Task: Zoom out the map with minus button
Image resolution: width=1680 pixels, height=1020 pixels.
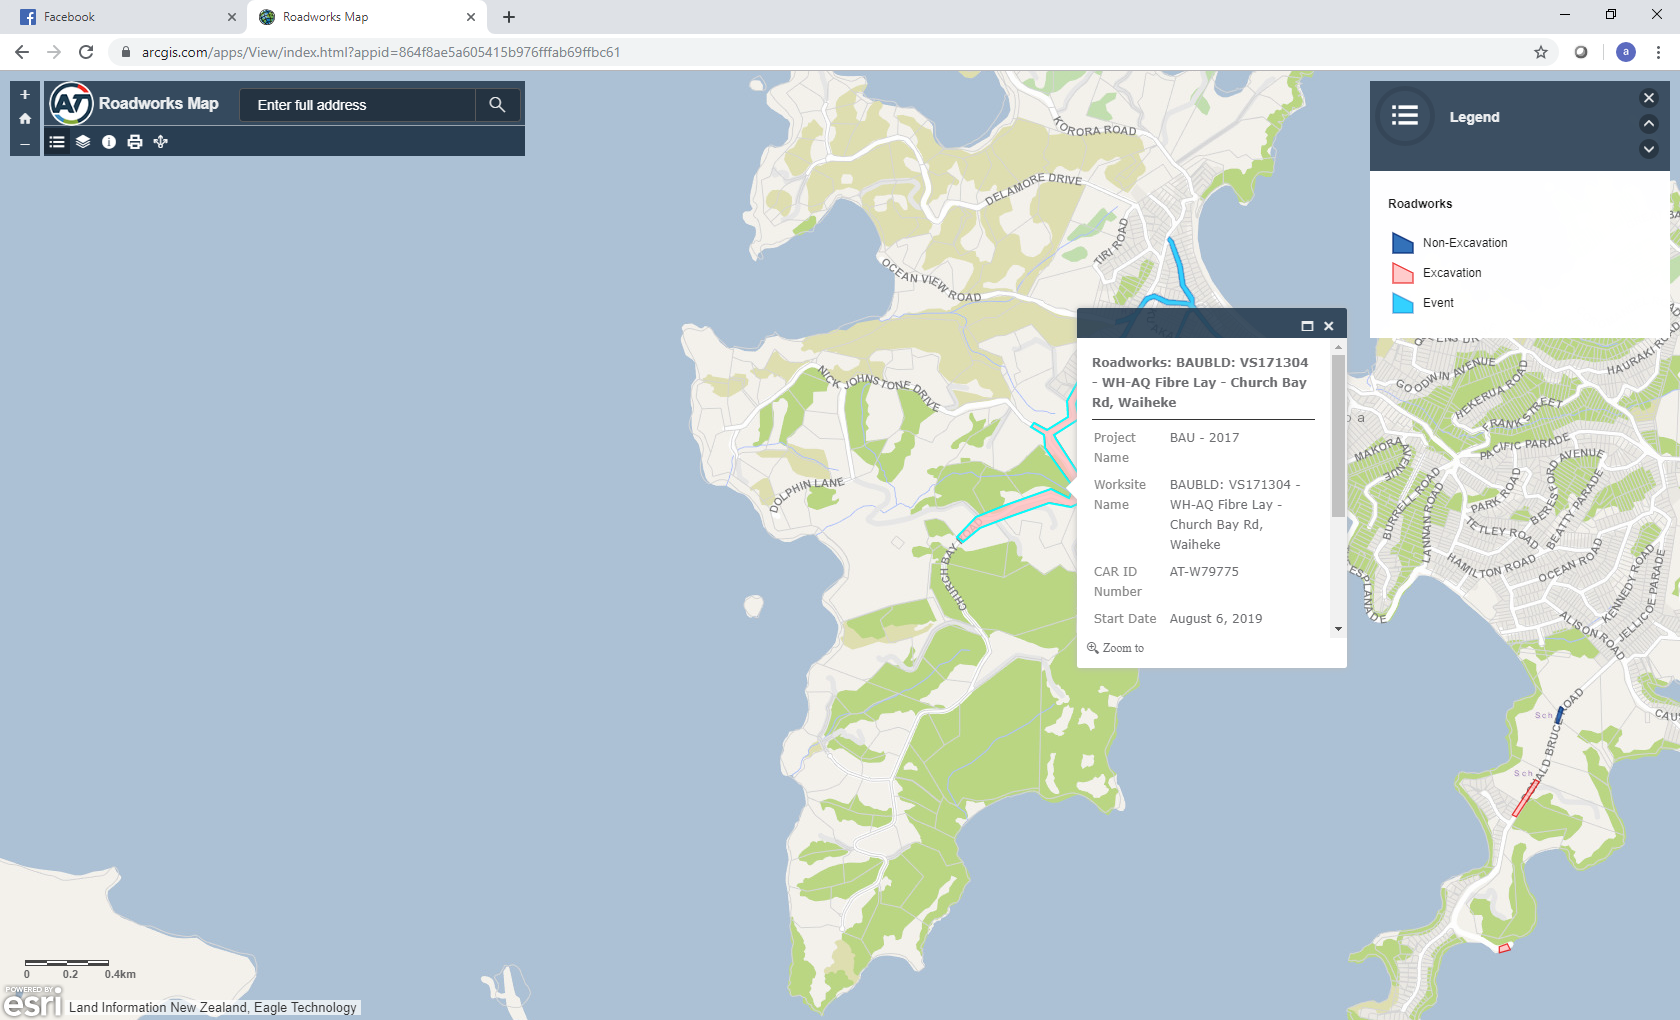Action: (x=25, y=144)
